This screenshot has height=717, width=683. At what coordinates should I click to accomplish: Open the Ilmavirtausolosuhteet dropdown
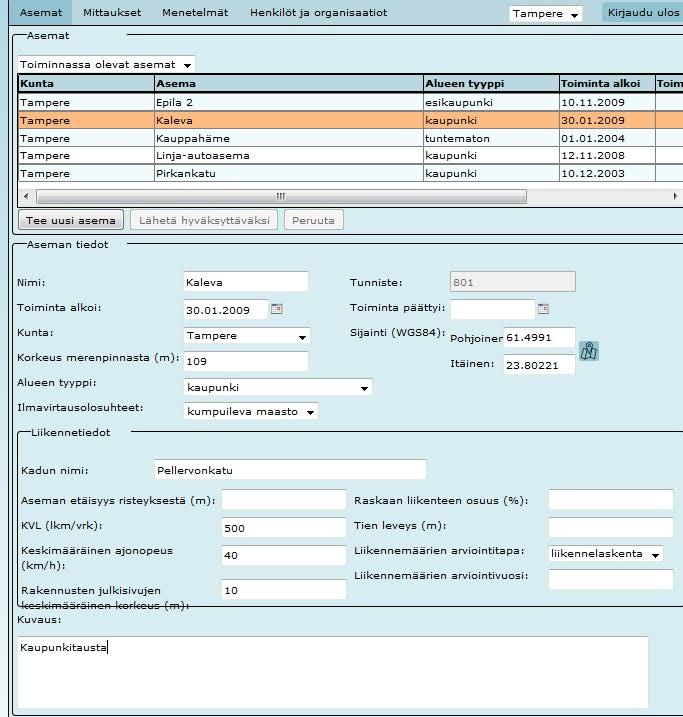click(x=251, y=412)
